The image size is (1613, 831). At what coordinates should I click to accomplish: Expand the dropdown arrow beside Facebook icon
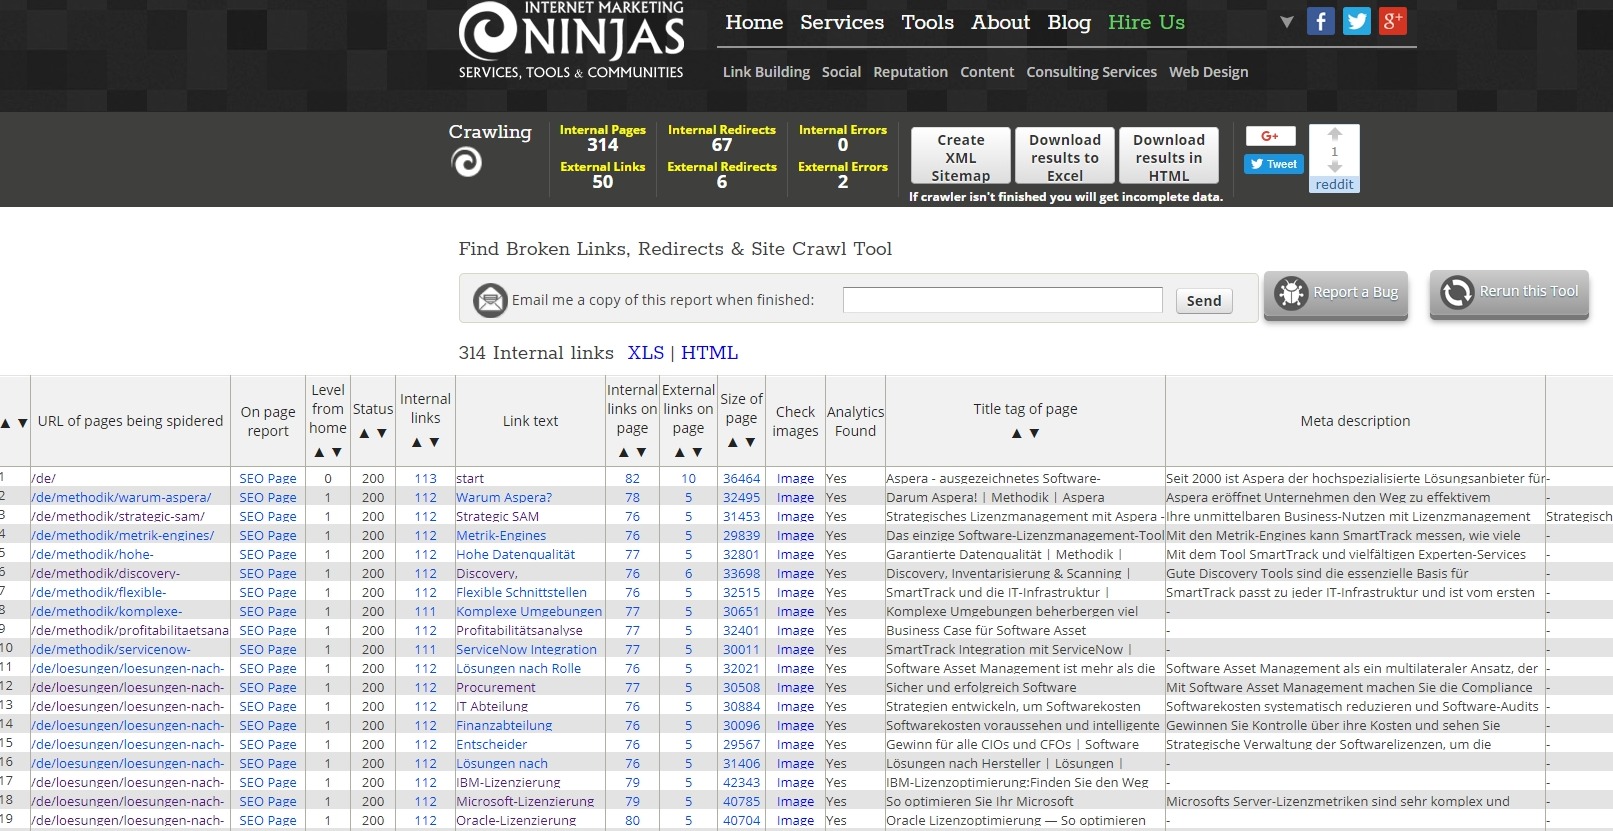[x=1287, y=22]
